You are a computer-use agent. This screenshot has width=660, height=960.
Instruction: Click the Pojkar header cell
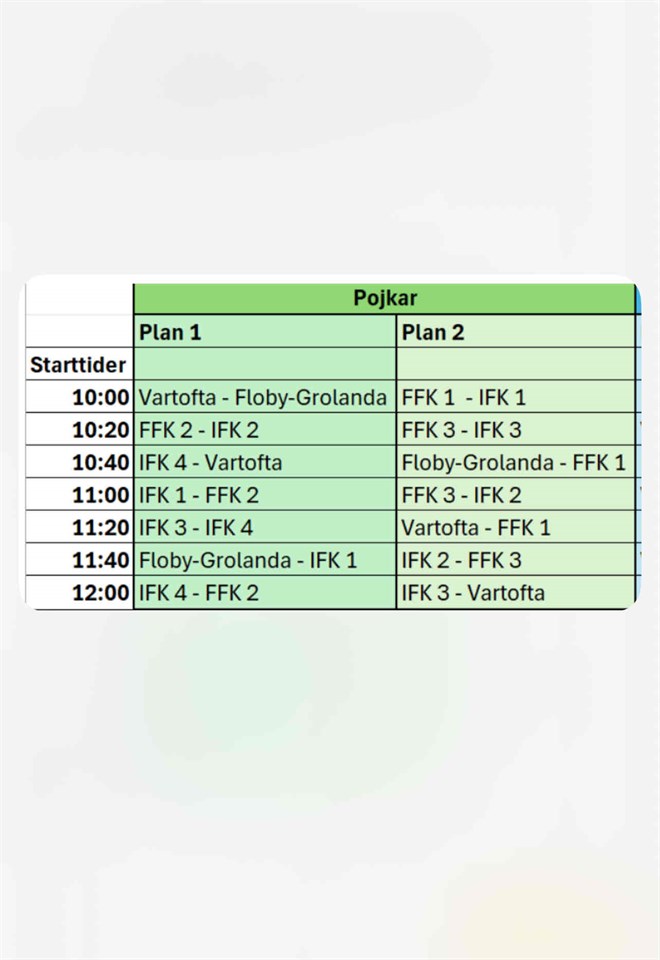pos(384,298)
